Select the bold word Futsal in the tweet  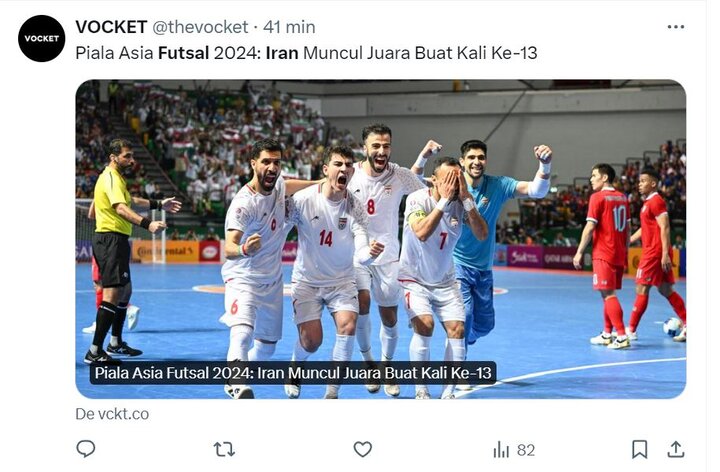[x=184, y=53]
